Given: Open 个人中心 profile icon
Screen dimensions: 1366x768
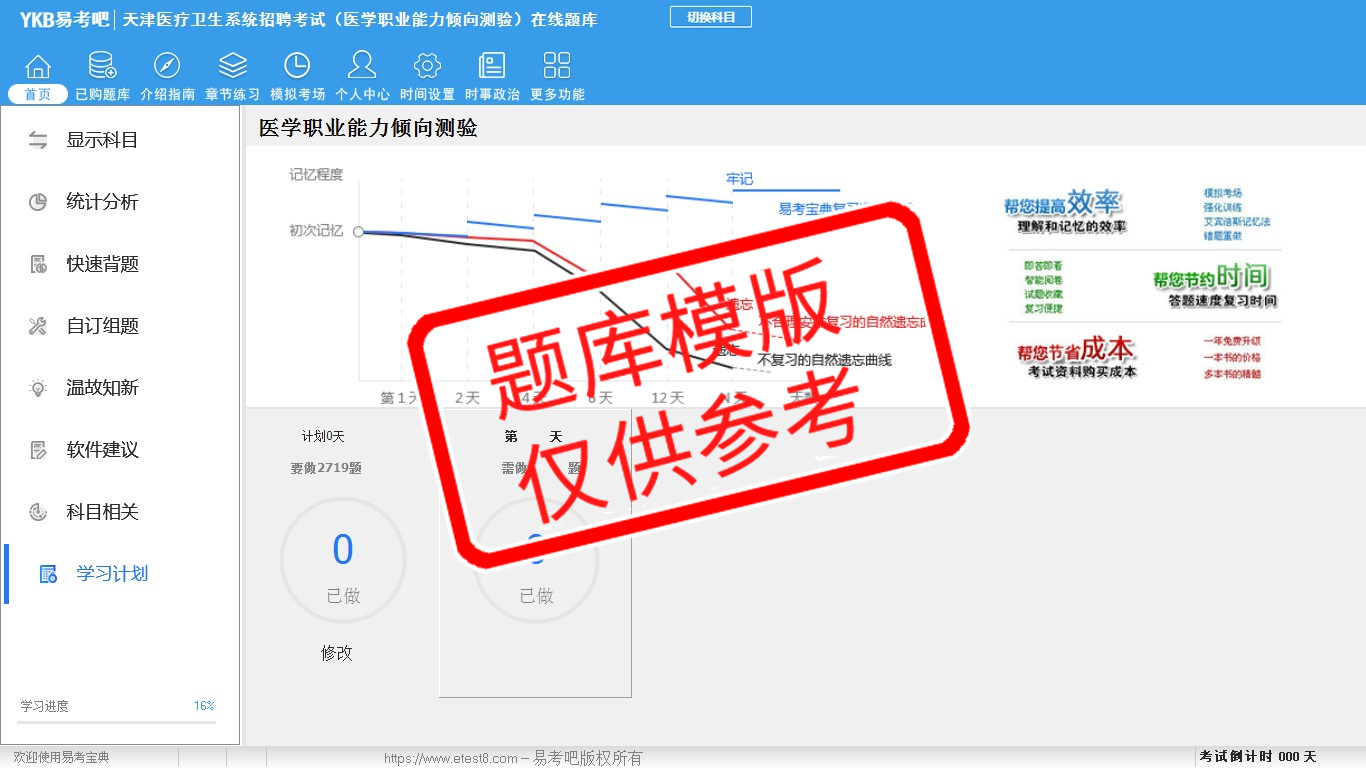Looking at the screenshot, I should click(x=362, y=67).
